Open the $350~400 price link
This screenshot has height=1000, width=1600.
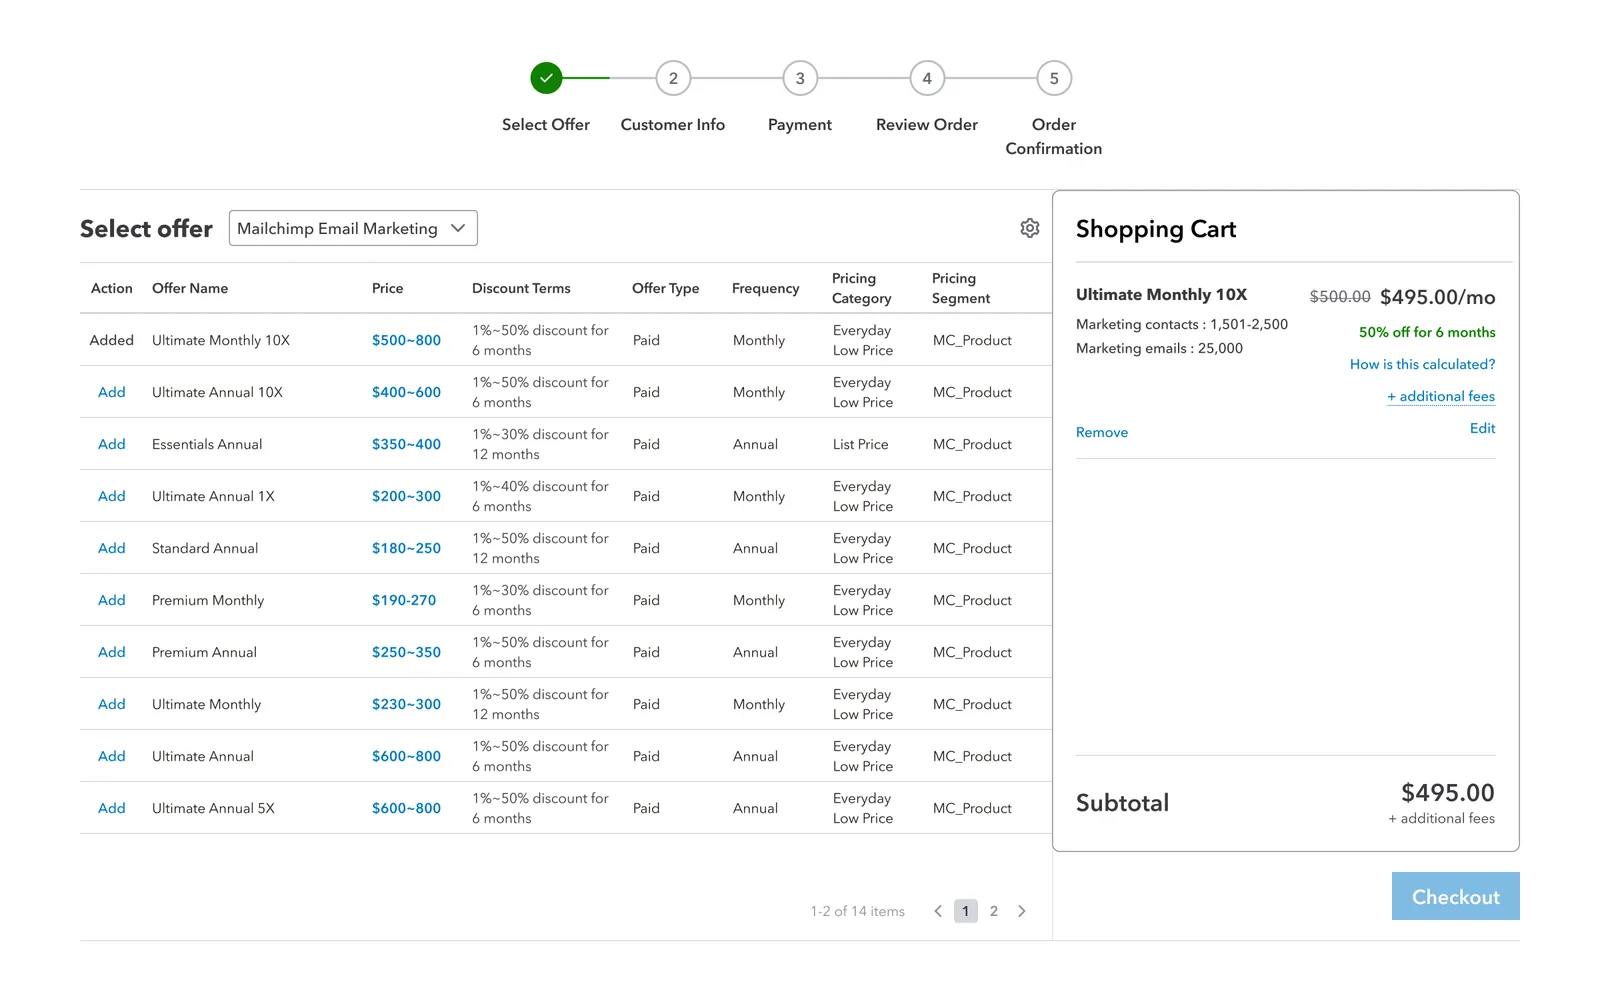406,444
